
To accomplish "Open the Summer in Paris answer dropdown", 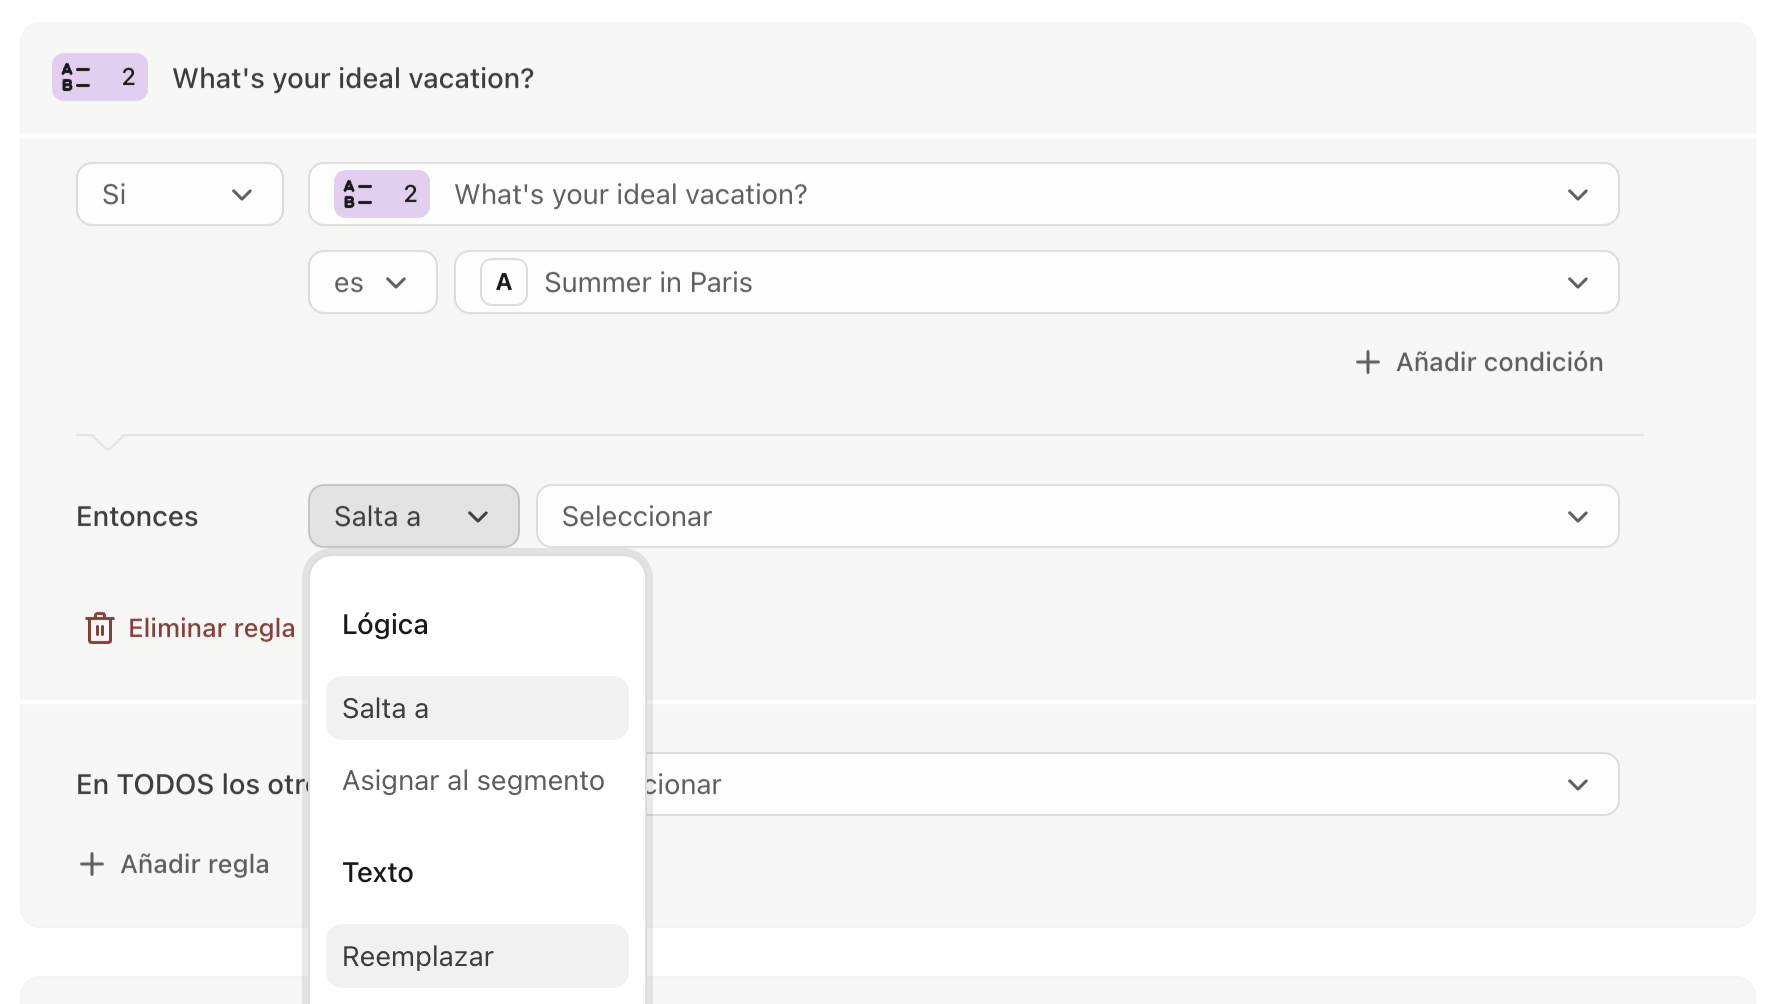I will tap(1036, 282).
